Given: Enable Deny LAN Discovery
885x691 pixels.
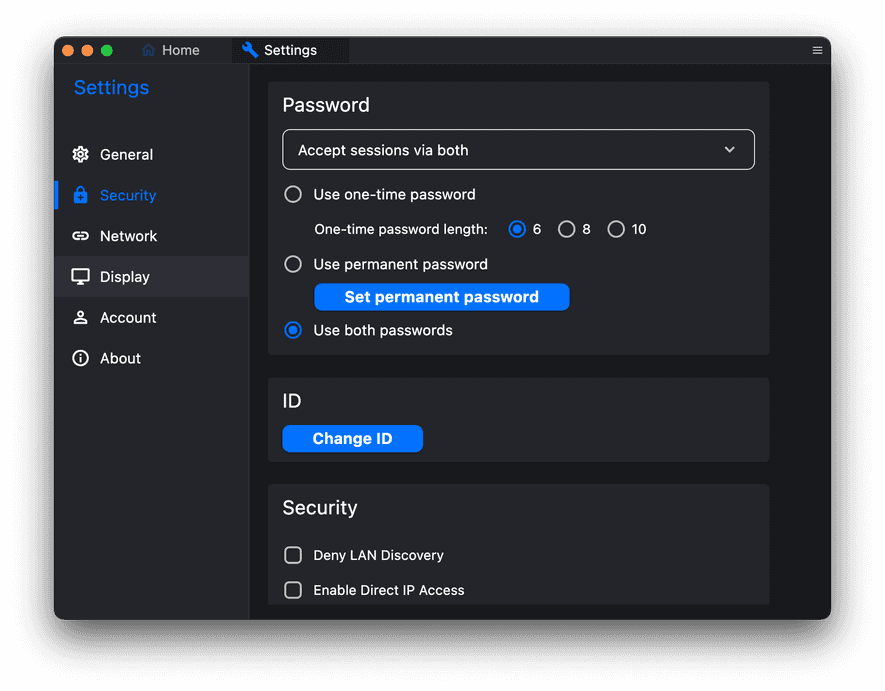Looking at the screenshot, I should [293, 555].
